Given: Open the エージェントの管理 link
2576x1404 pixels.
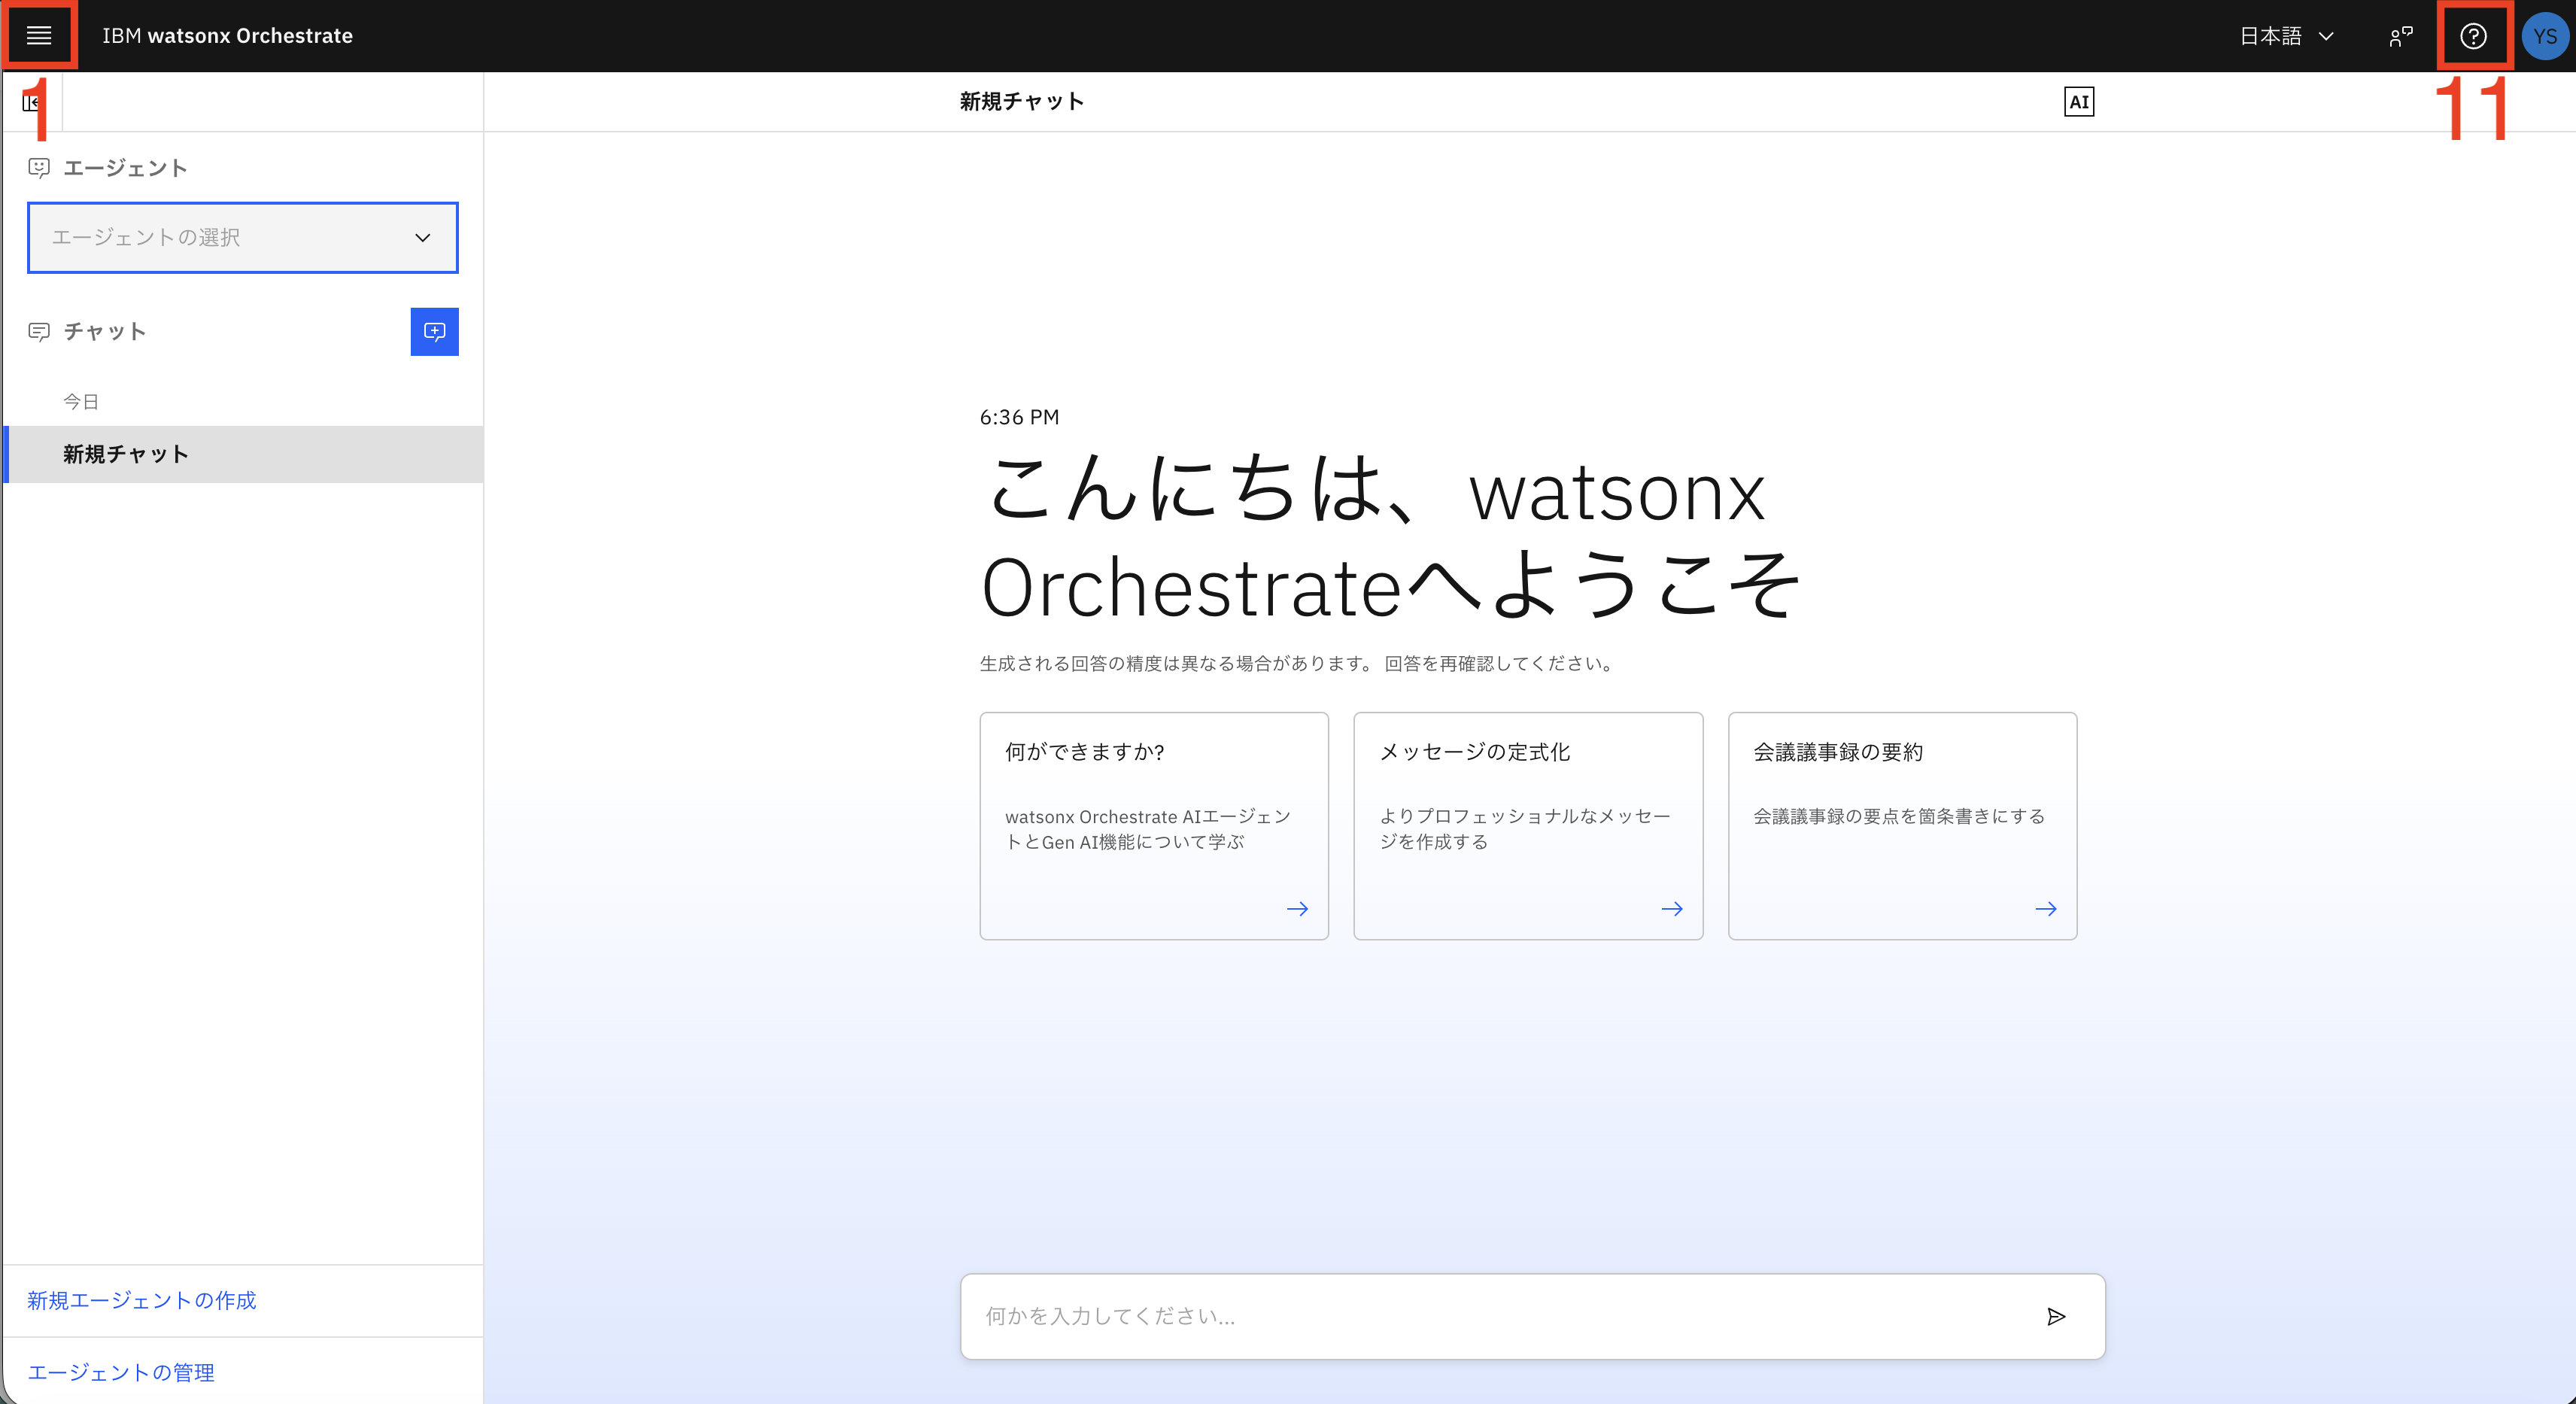Looking at the screenshot, I should [120, 1372].
